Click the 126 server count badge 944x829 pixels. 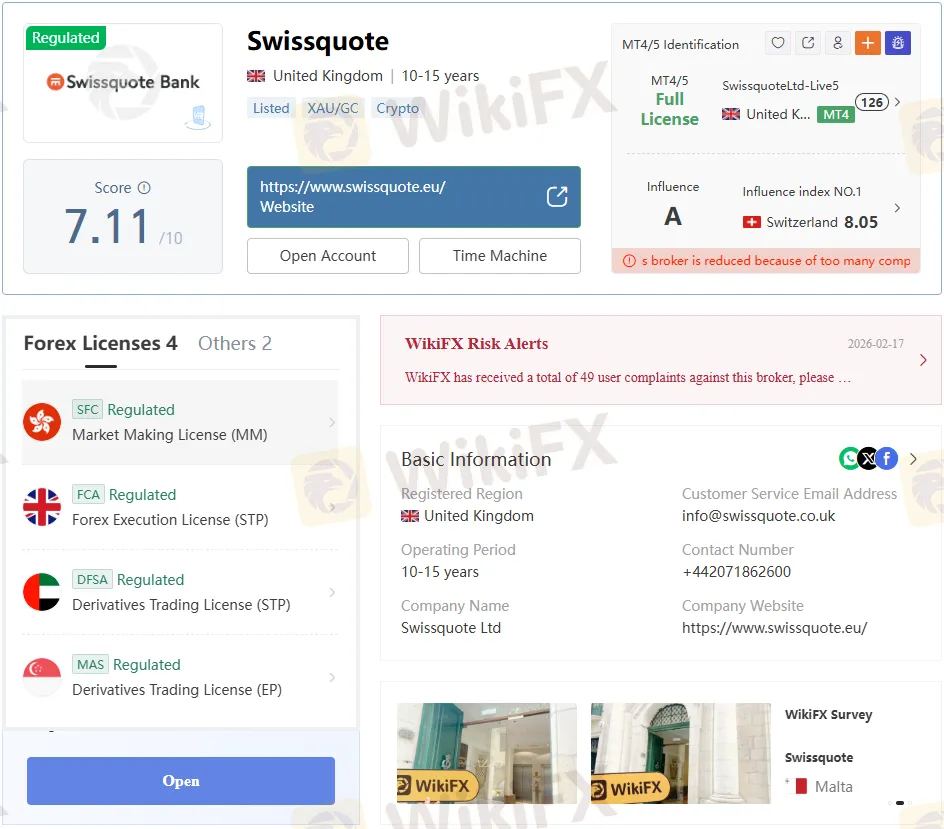pyautogui.click(x=871, y=102)
